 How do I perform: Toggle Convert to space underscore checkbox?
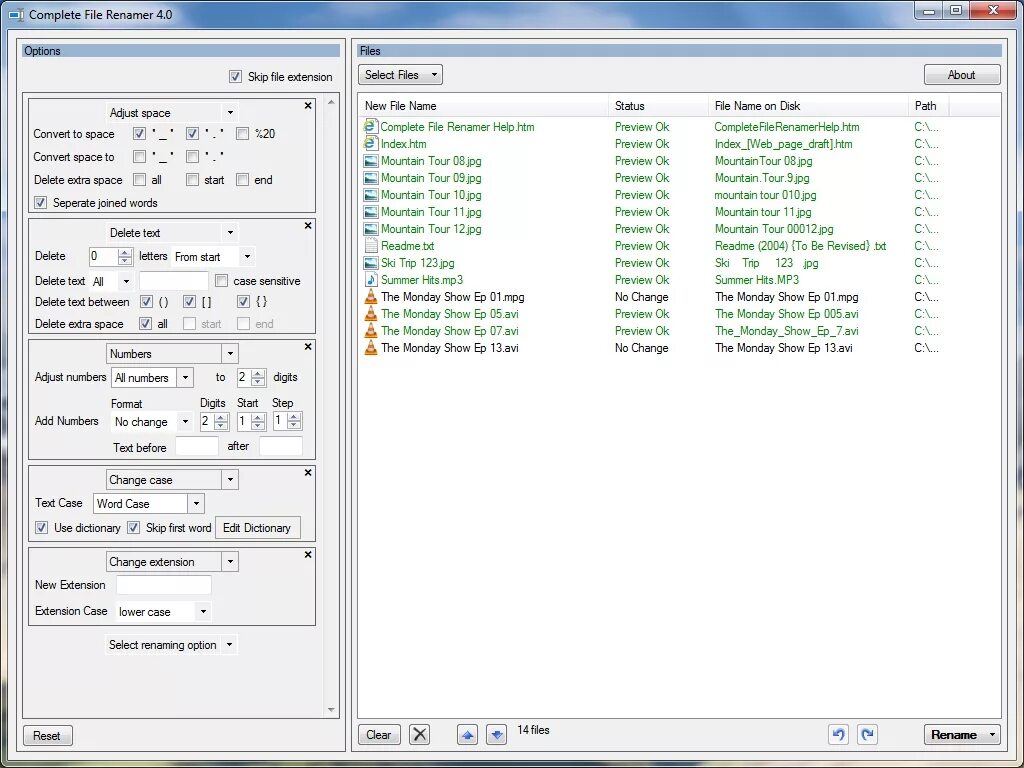pyautogui.click(x=139, y=133)
